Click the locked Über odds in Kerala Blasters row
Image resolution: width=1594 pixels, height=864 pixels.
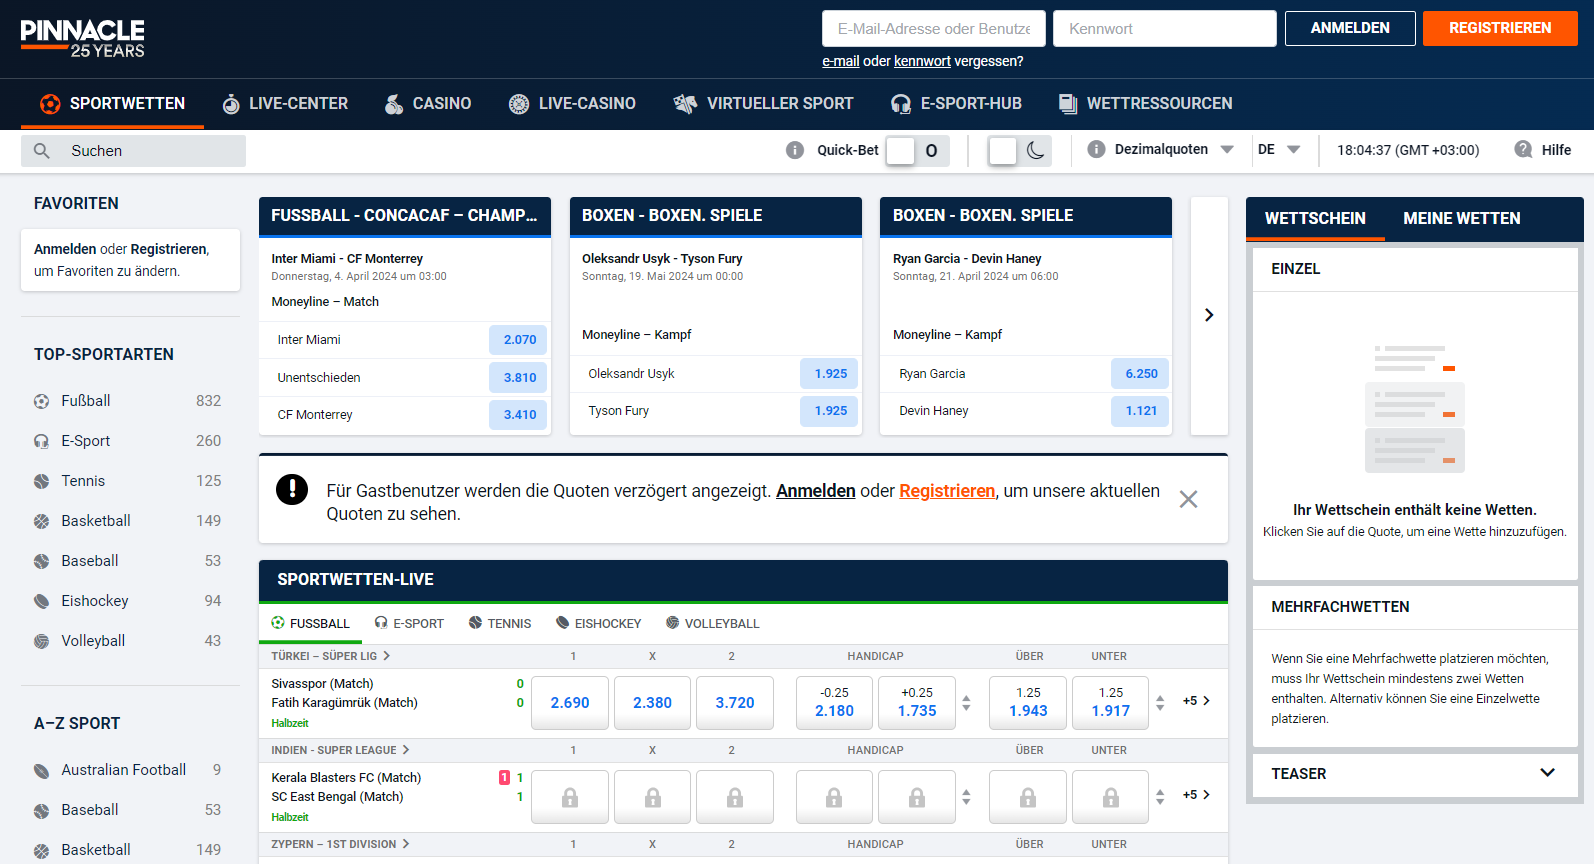(1028, 797)
